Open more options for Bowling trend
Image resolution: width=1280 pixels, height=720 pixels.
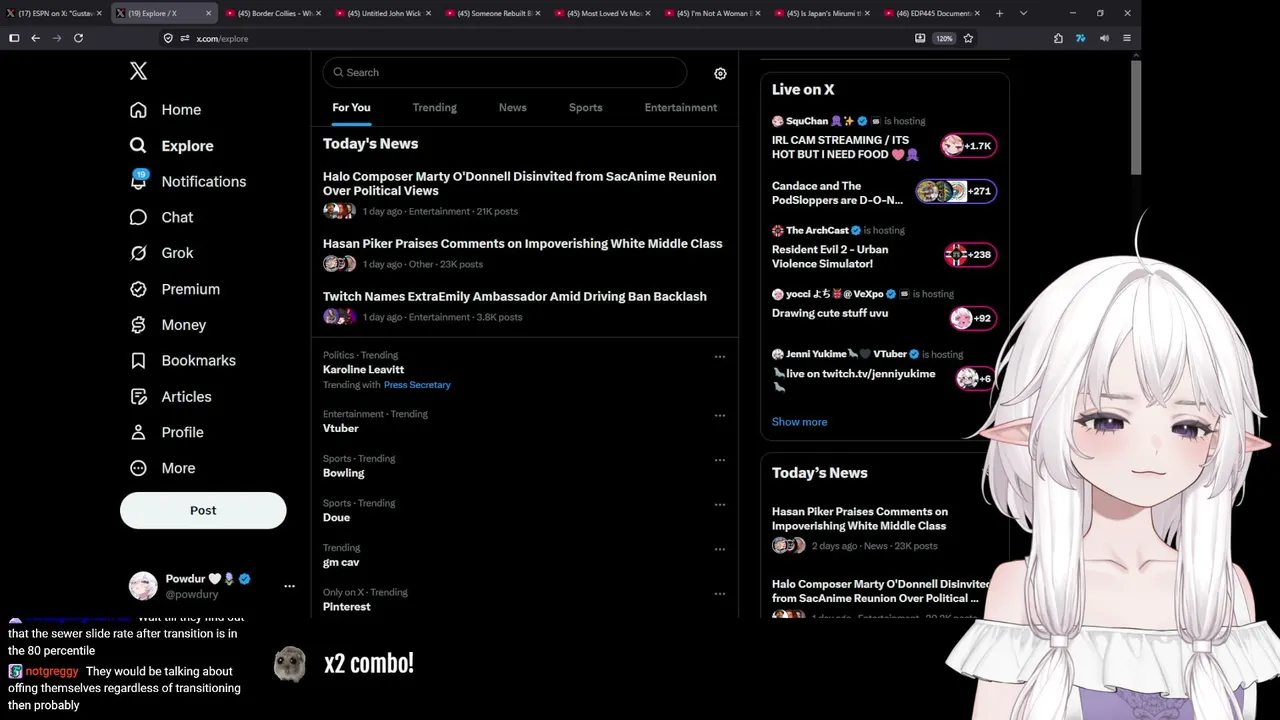(719, 460)
